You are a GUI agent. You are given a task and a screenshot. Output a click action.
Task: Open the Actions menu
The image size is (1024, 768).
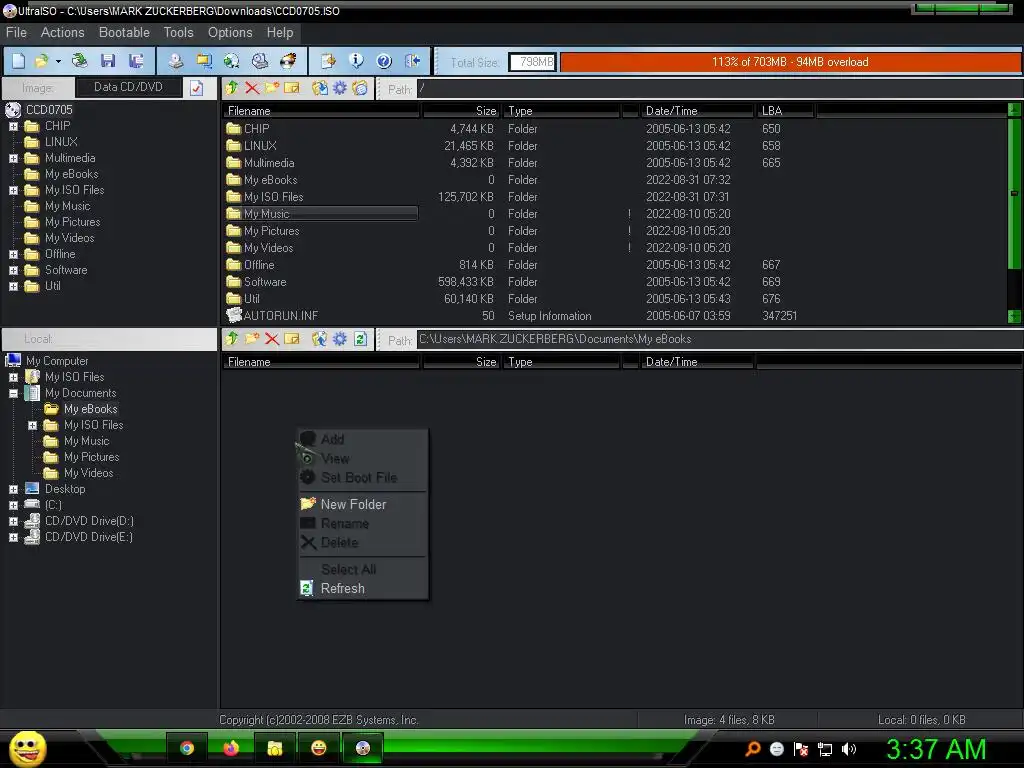63,33
